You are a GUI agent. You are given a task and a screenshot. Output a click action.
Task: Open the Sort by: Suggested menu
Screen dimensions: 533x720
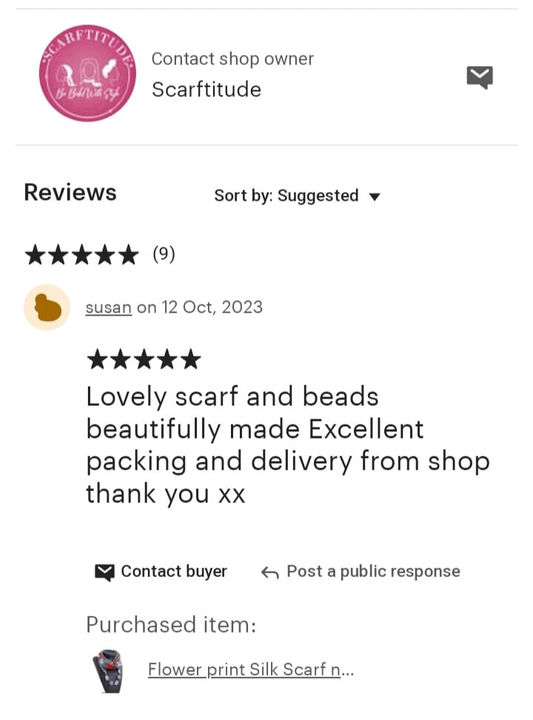coord(297,196)
